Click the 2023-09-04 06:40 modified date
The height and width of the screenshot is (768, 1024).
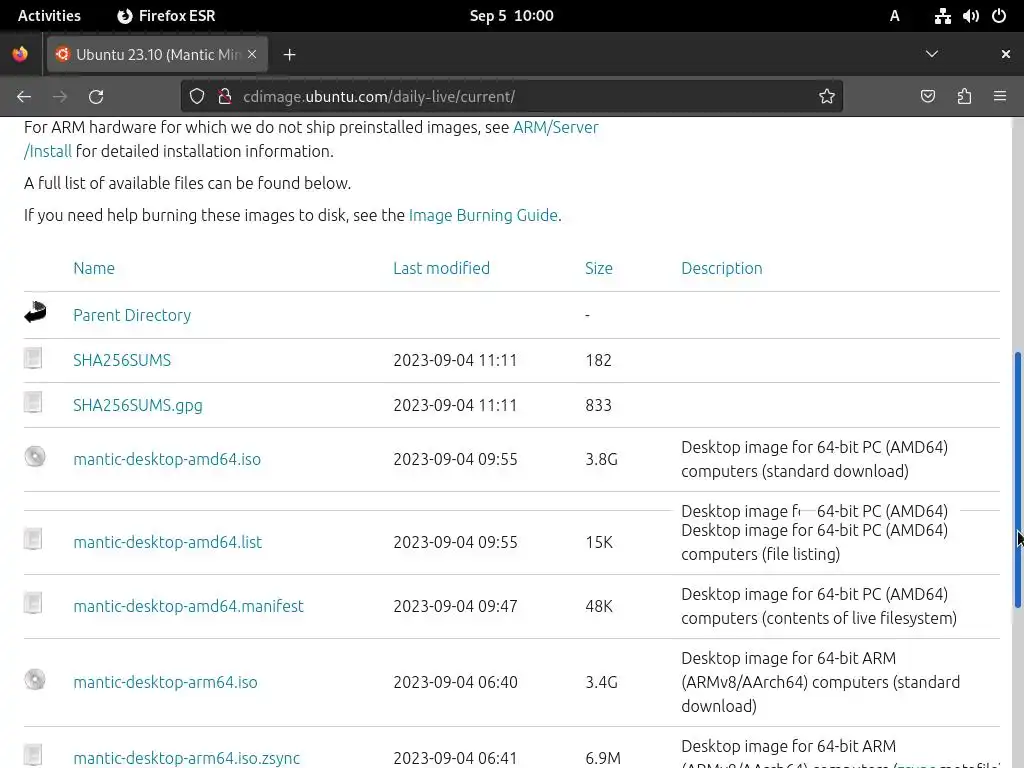[455, 682]
